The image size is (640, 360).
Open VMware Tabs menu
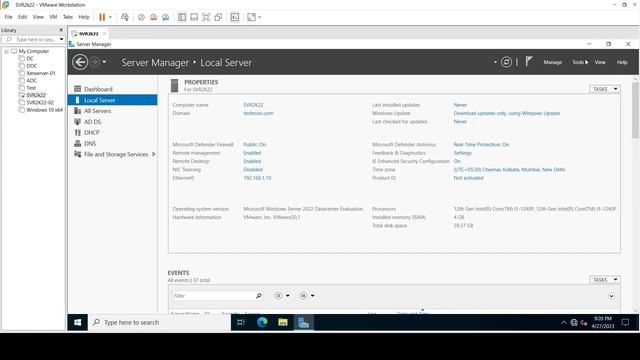67,17
